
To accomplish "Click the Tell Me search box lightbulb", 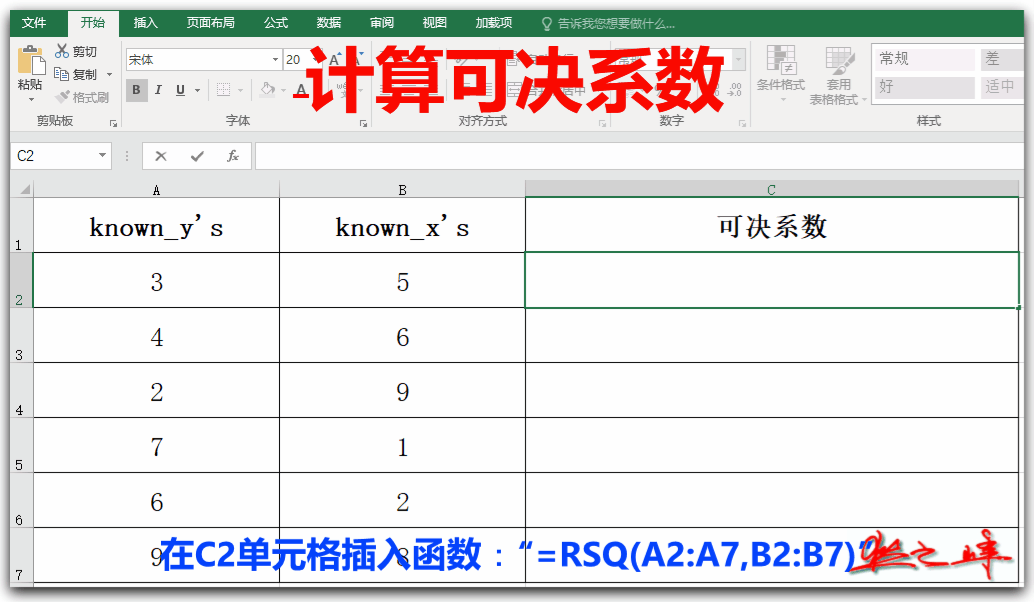I will point(547,24).
